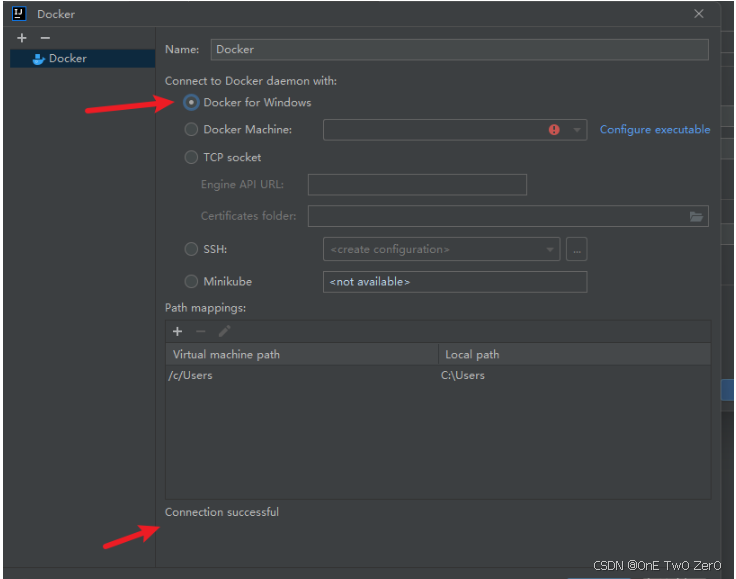Remove path mapping with minus icon
Image resolution: width=736 pixels, height=579 pixels.
[201, 332]
